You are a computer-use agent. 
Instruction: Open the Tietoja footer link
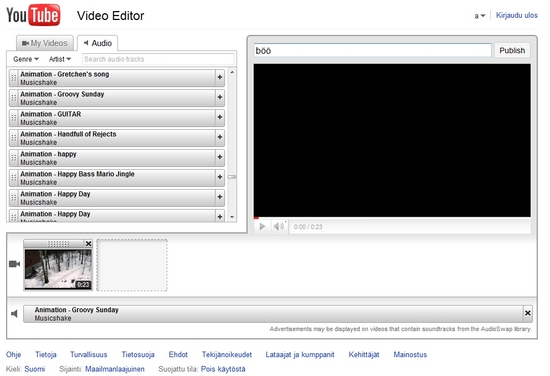point(46,355)
